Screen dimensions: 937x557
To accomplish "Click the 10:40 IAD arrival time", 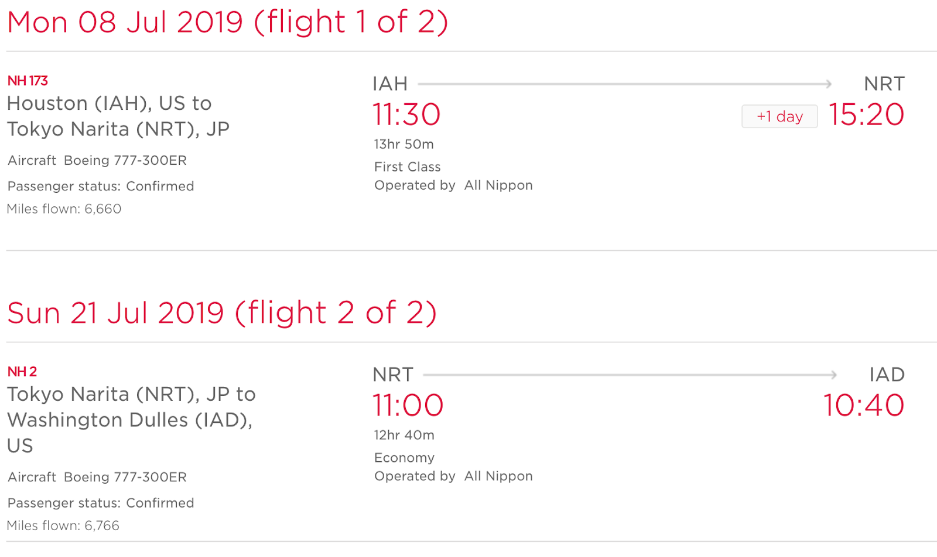I will (x=864, y=405).
